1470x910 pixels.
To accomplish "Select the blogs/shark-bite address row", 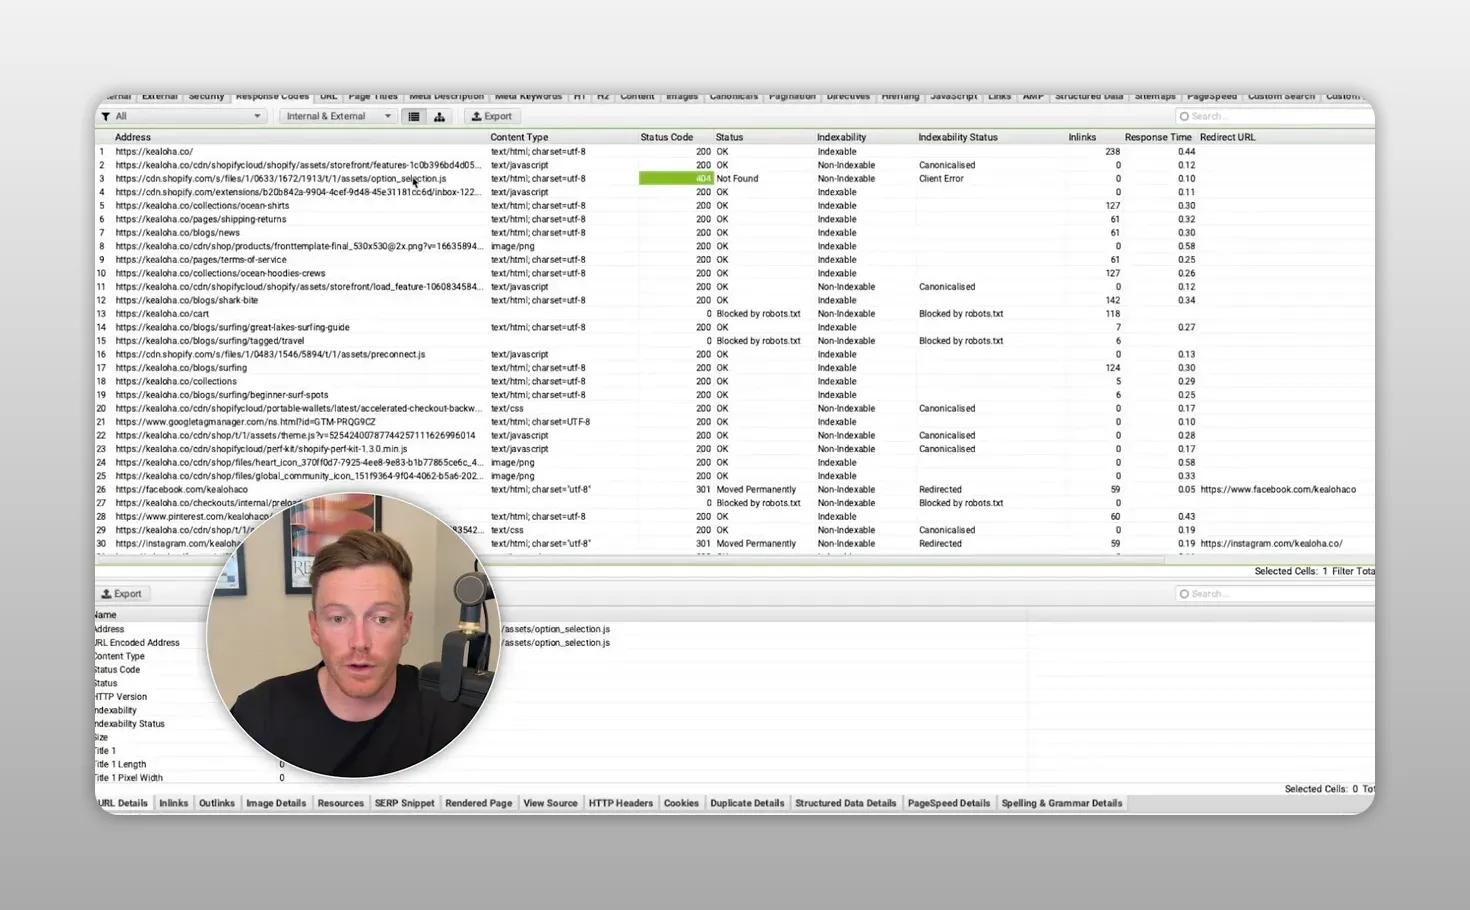I will click(186, 300).
